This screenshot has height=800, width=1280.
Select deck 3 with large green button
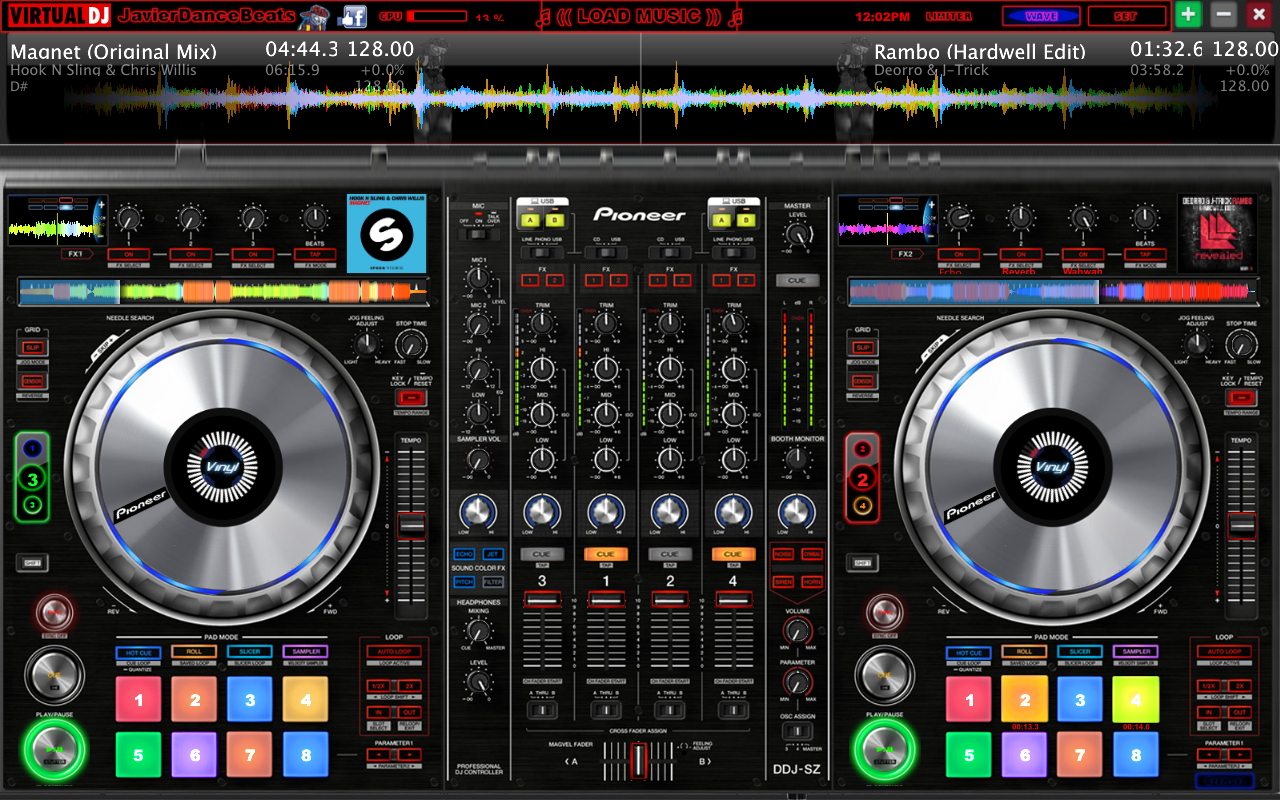tap(33, 480)
